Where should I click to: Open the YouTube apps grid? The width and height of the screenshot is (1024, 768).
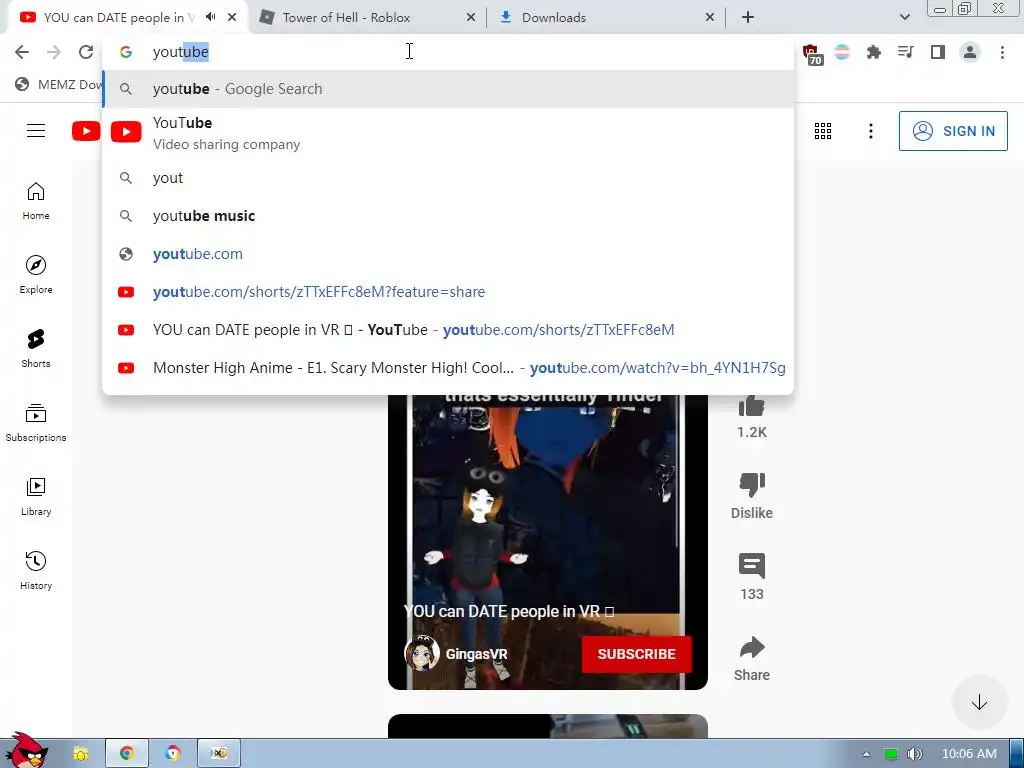[823, 131]
